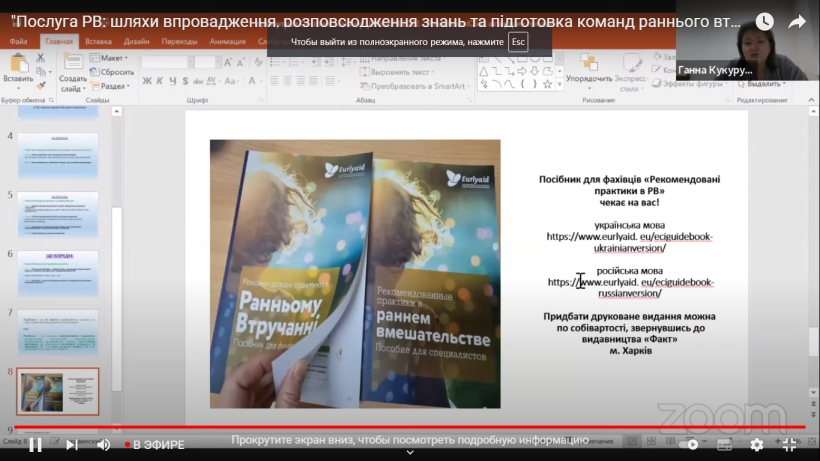Open the Анимация ribbon tab
The height and width of the screenshot is (461, 820).
(227, 41)
